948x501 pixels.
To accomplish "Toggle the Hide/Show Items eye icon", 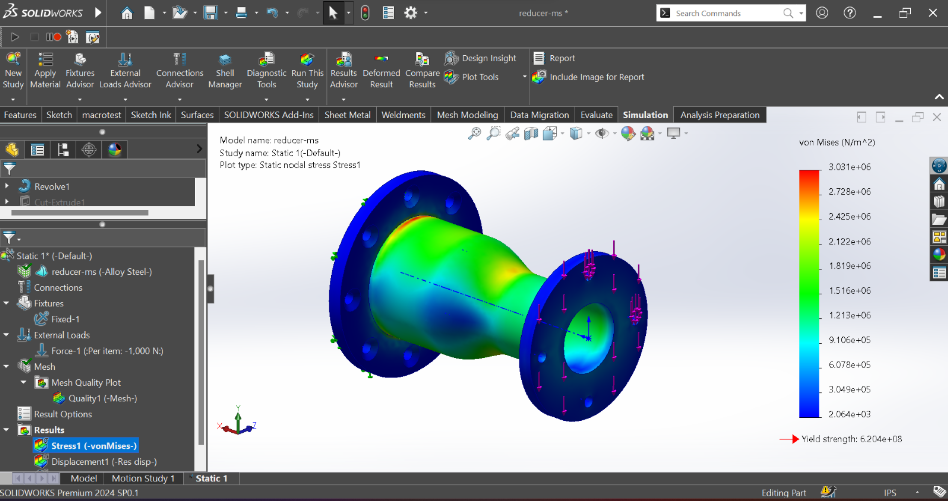I will coord(602,133).
